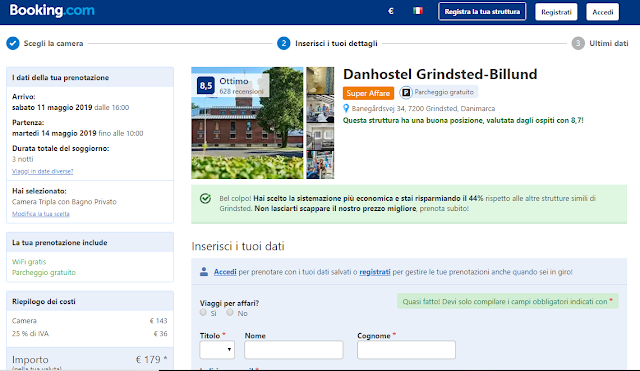Click the 25 % di IVA cost row
This screenshot has width=640, height=371.
(x=90, y=334)
